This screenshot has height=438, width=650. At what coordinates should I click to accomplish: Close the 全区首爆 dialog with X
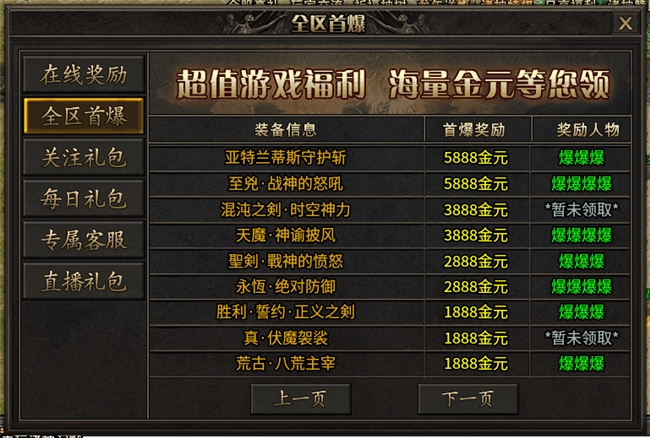pos(625,23)
